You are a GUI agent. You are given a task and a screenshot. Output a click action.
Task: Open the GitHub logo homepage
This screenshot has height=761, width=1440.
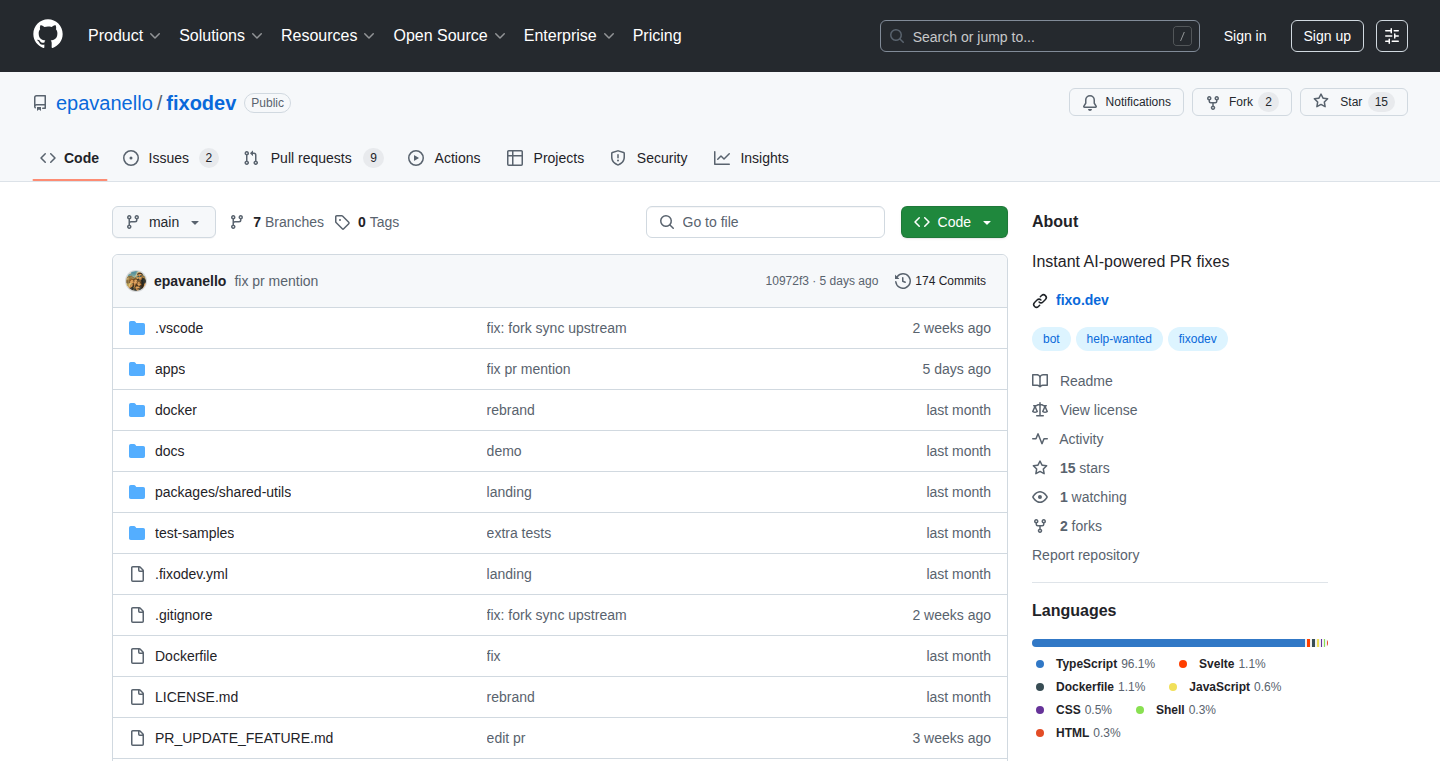point(48,35)
